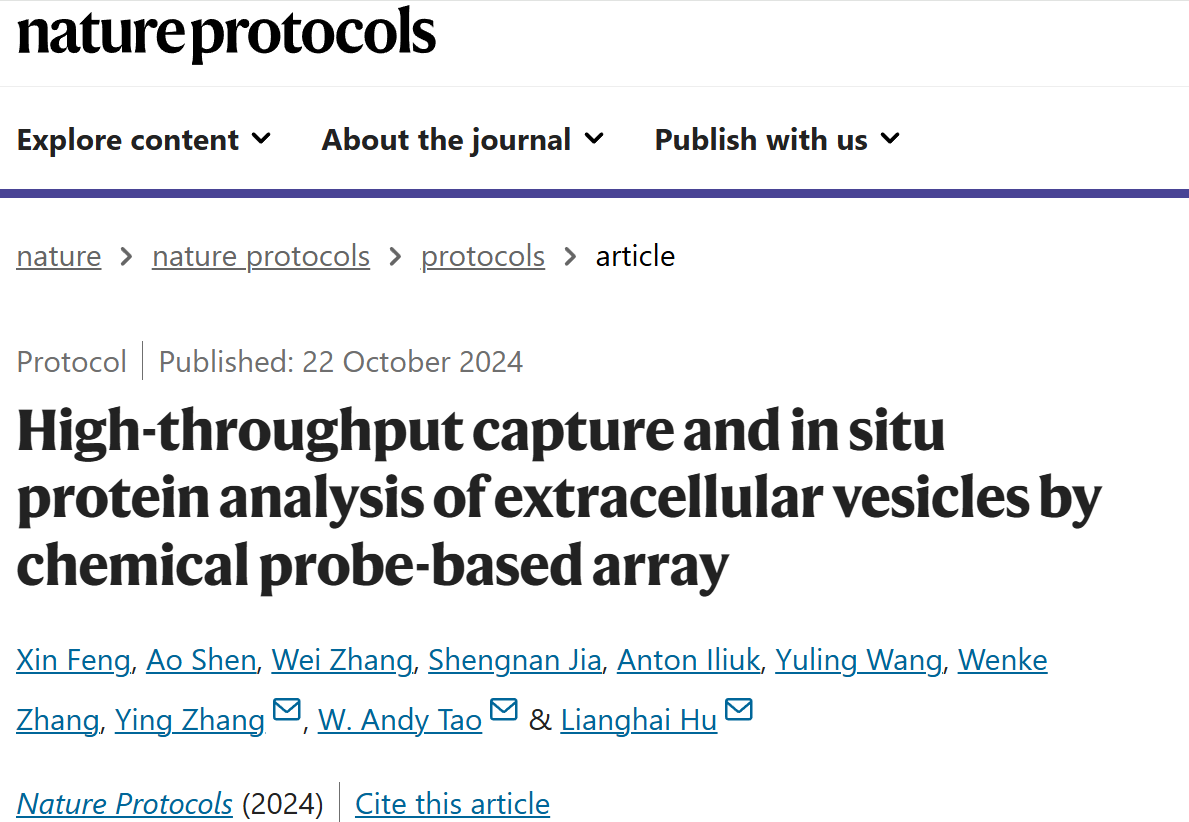Click email icon next to Ying Zhang
The image size is (1189, 822).
[x=287, y=710]
